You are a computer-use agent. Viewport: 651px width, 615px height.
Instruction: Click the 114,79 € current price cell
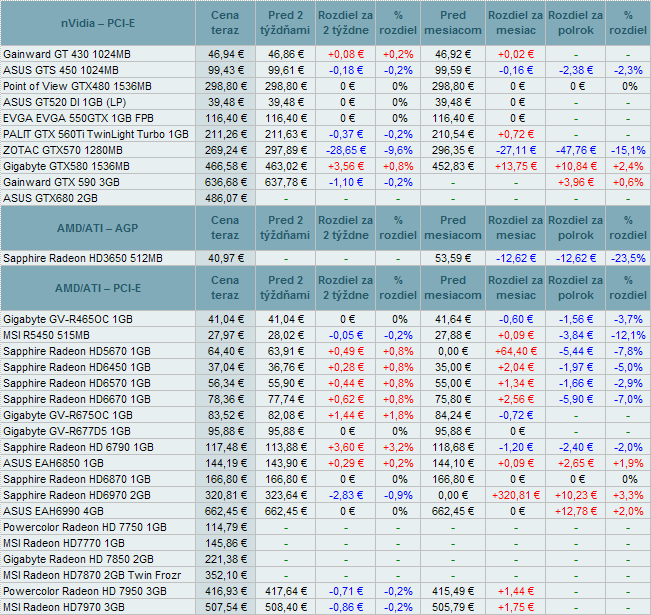(x=226, y=527)
